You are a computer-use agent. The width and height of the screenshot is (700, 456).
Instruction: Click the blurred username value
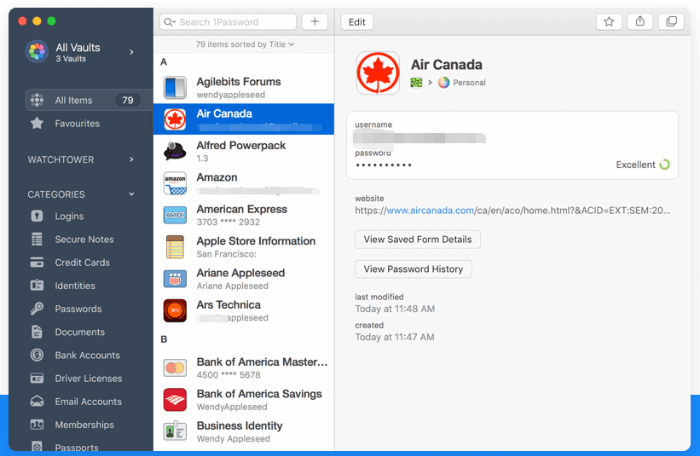[419, 138]
